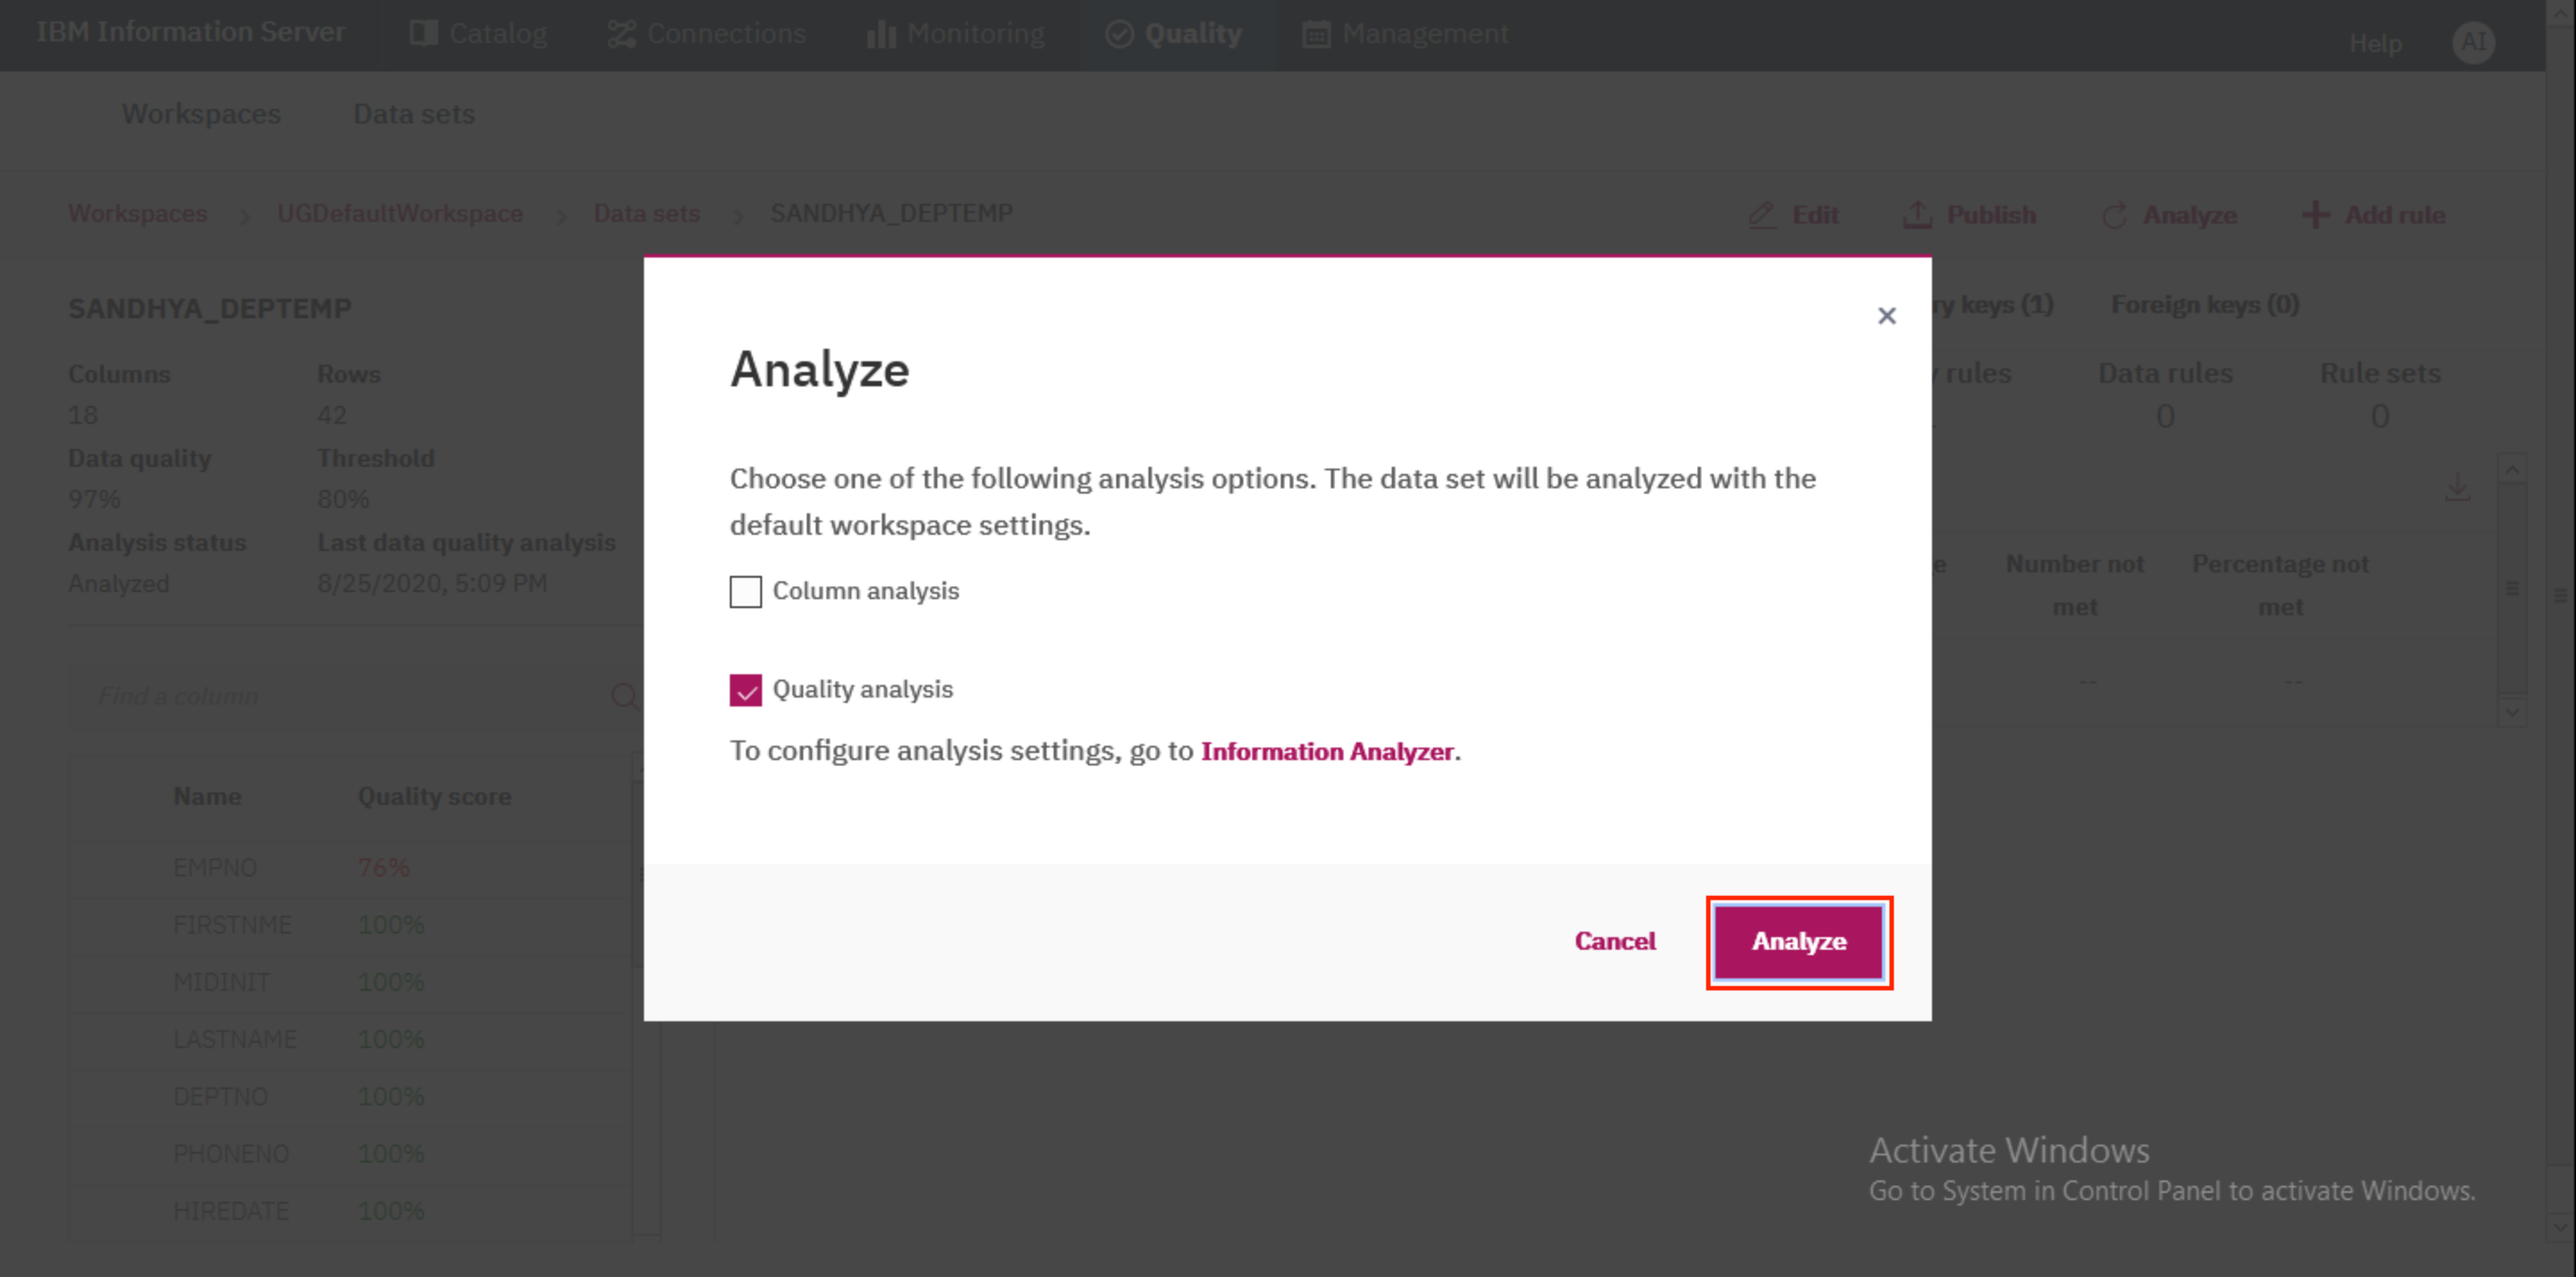The width and height of the screenshot is (2576, 1277).
Task: Click the Connections icon in header
Action: pos(621,34)
